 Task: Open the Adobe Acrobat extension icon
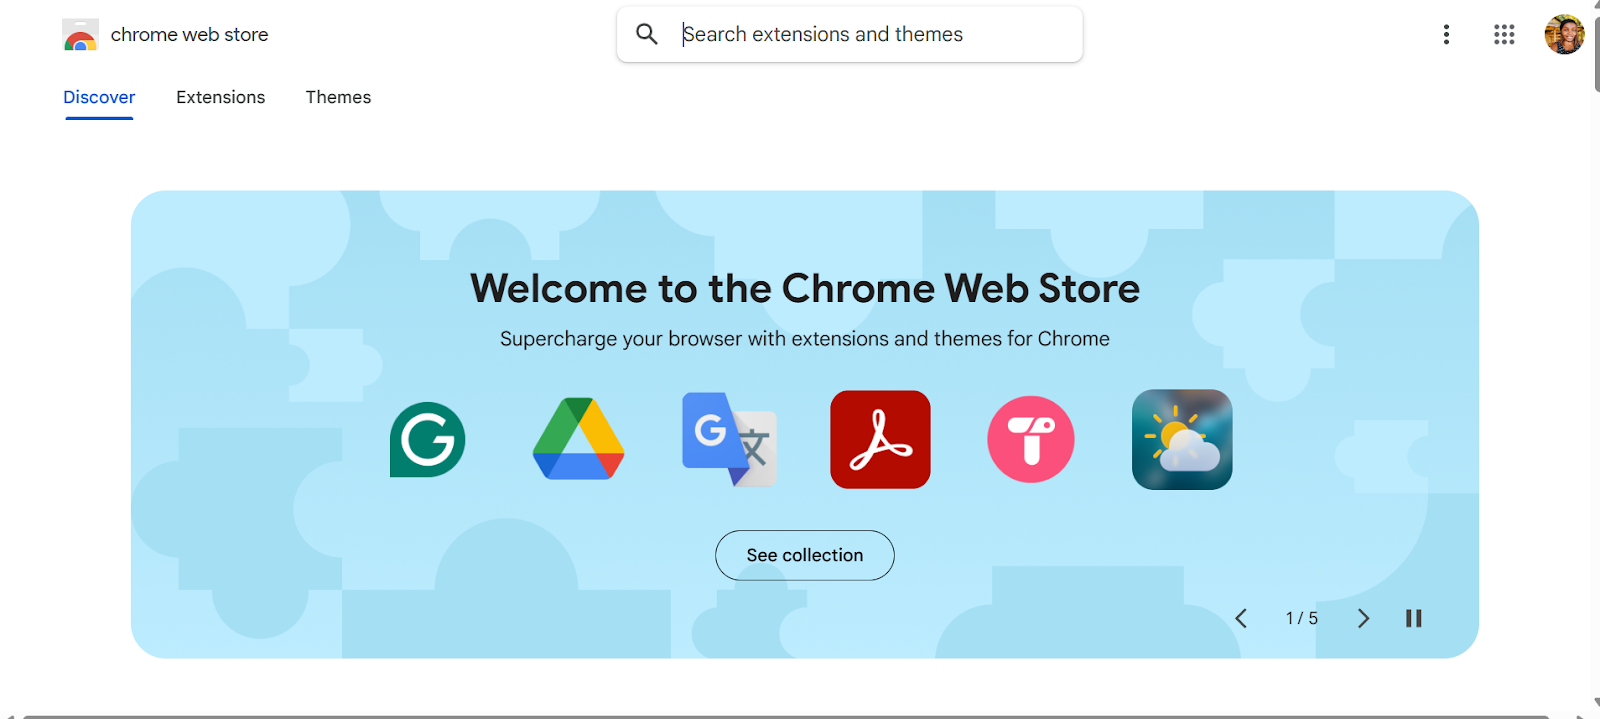(880, 439)
